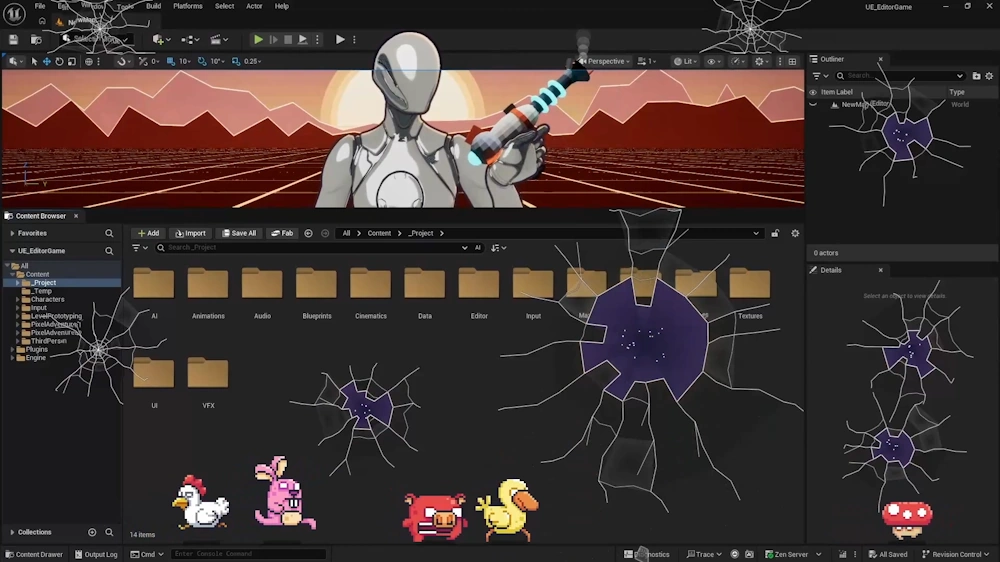The height and width of the screenshot is (562, 1000).
Task: Expand the Characters folder in tree
Action: click(18, 299)
